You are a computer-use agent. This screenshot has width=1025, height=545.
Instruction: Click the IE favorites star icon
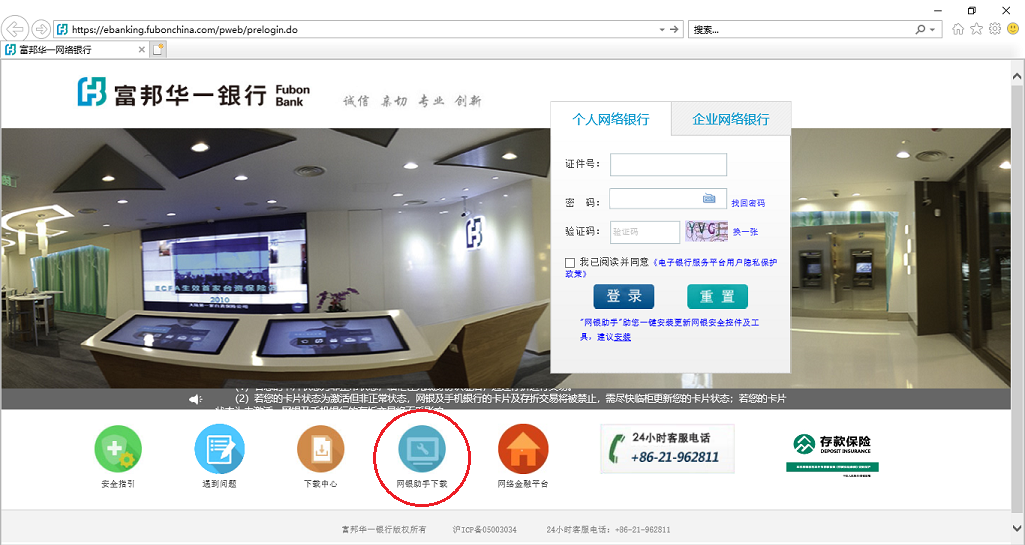[x=976, y=29]
